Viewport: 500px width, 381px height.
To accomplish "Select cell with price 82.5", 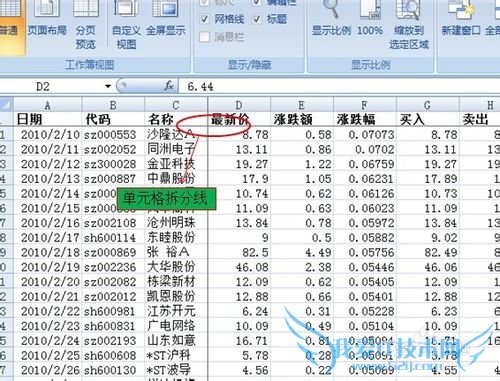I will 239,252.
